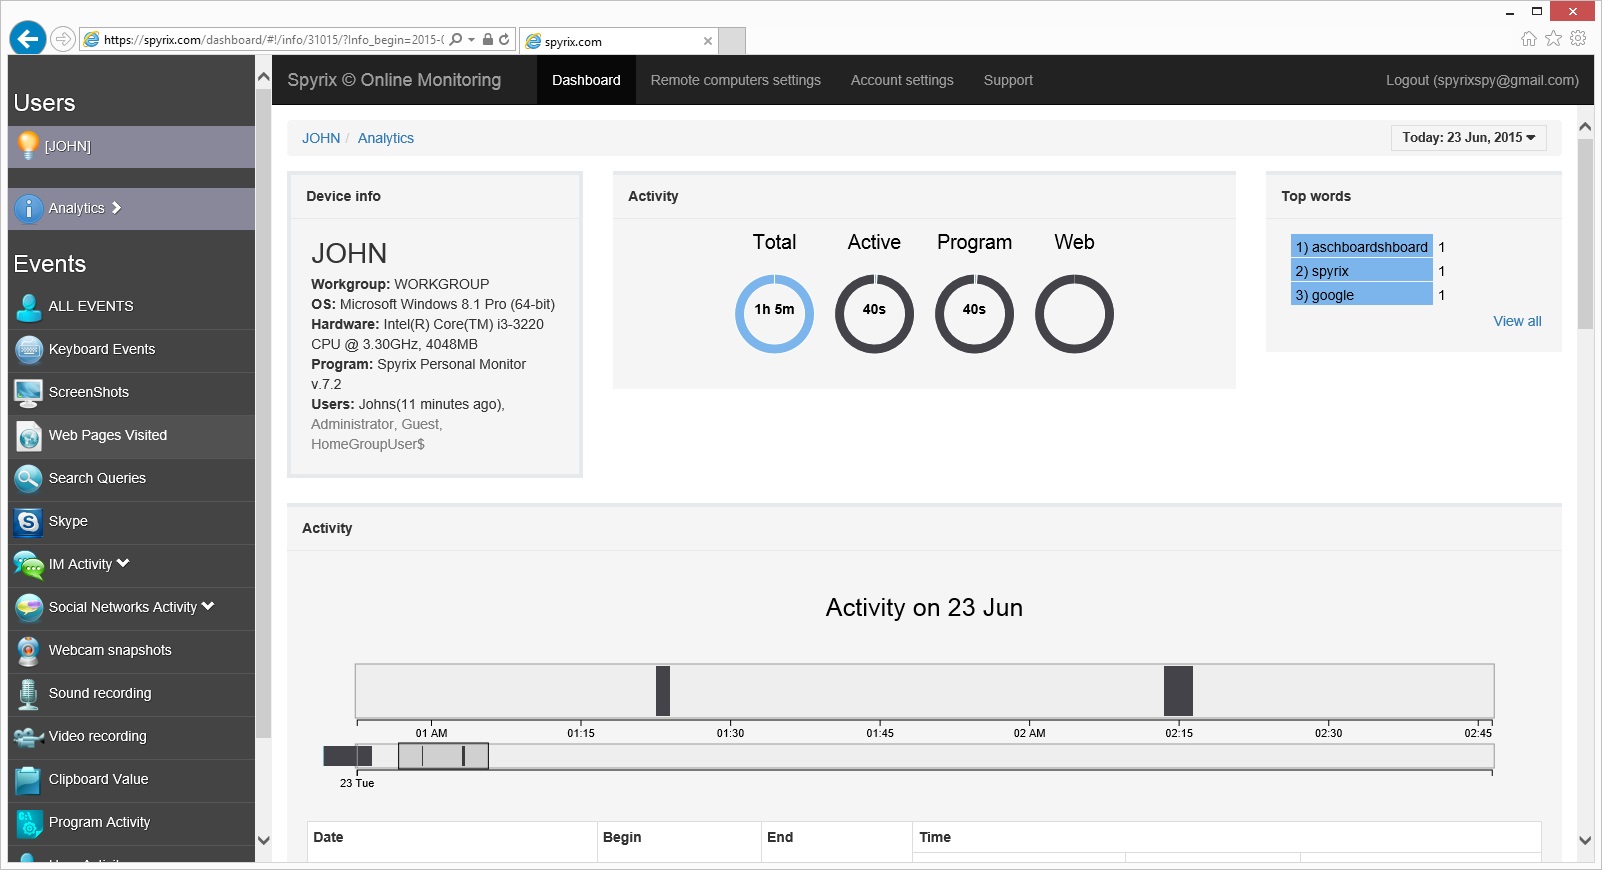Click the Analytics info icon
The height and width of the screenshot is (870, 1602).
(x=28, y=208)
